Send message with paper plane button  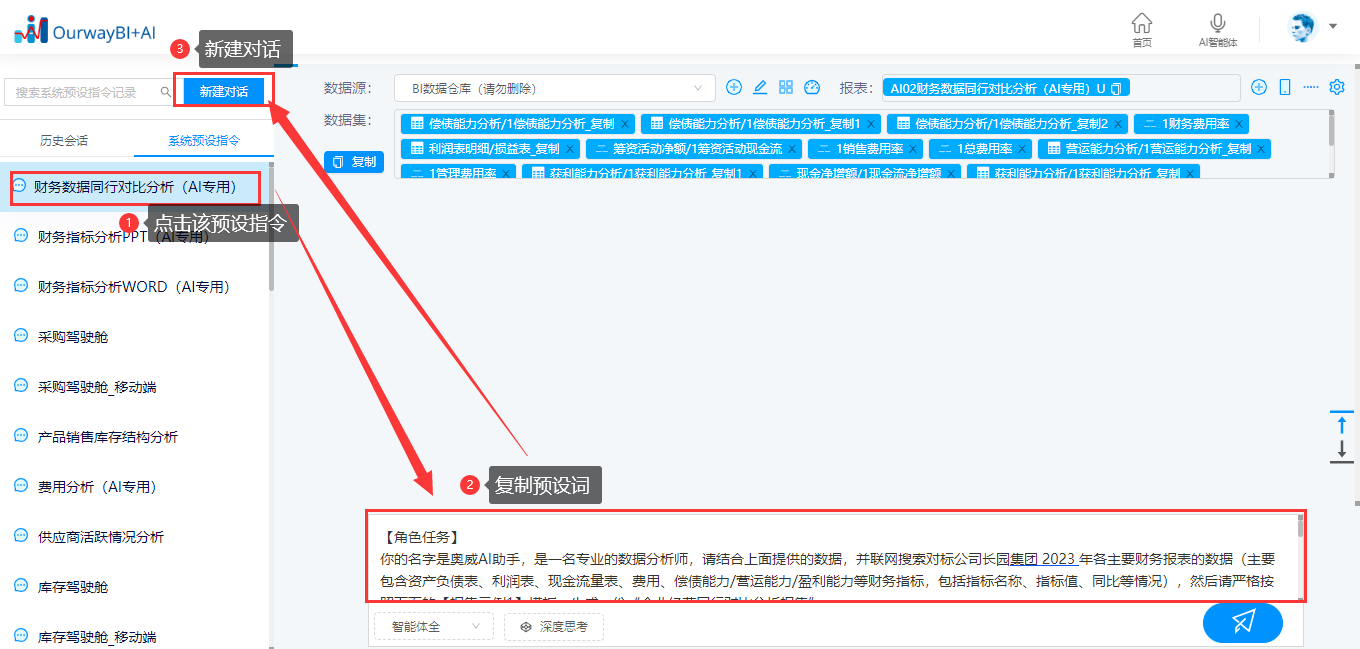coord(1243,623)
